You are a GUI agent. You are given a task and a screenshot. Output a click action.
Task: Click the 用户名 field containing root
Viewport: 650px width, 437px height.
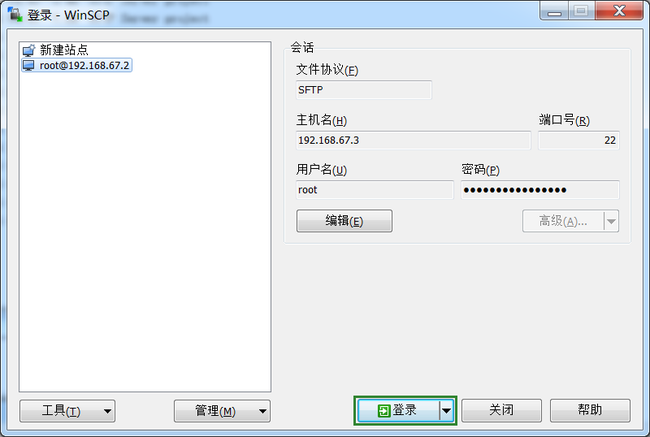click(375, 190)
